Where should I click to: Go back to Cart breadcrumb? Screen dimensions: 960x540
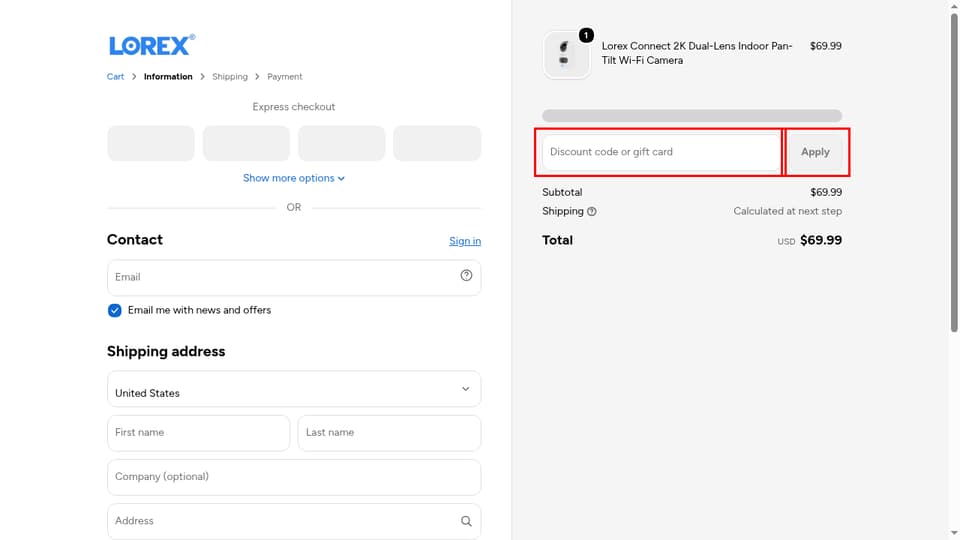pos(115,77)
